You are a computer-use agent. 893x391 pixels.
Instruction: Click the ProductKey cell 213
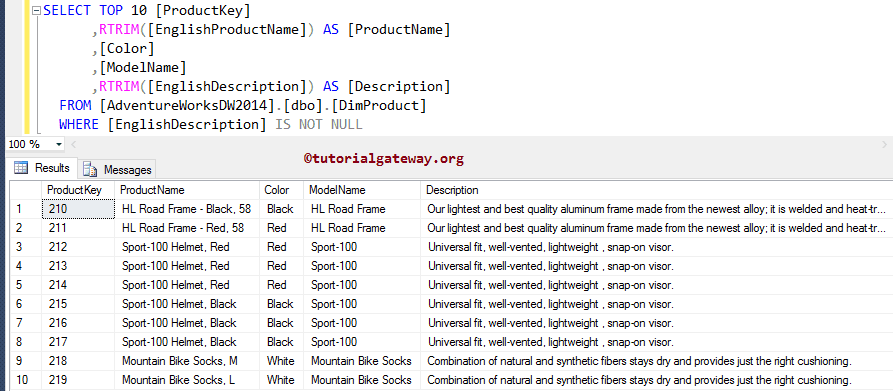[78, 266]
